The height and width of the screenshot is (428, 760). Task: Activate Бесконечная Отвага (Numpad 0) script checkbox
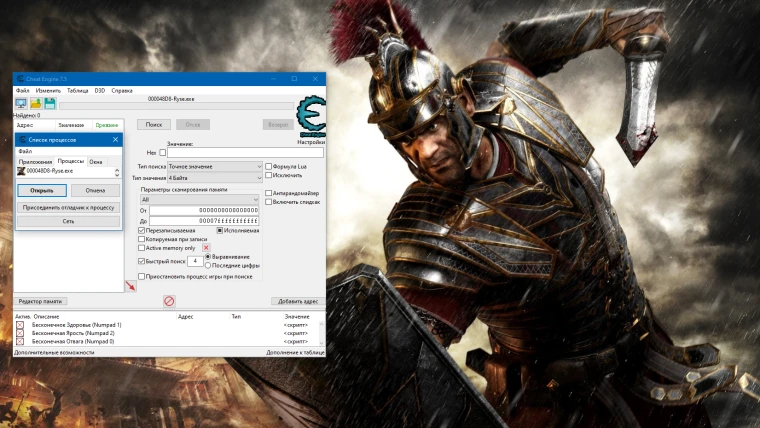pyautogui.click(x=20, y=341)
